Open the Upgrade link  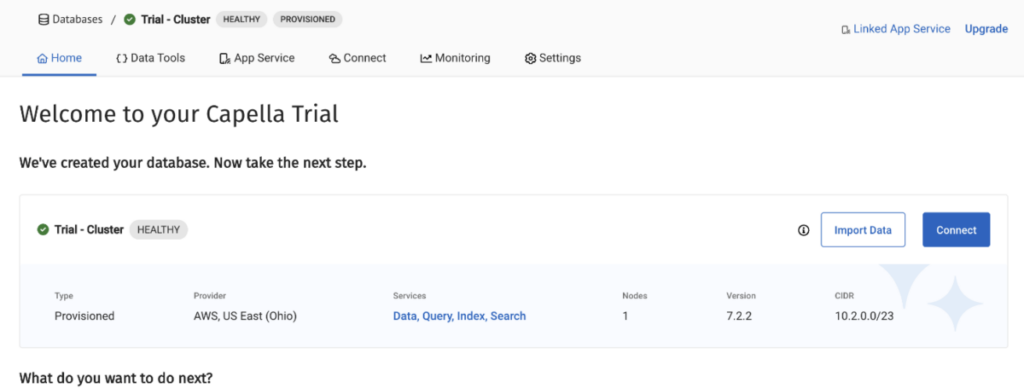tap(986, 29)
